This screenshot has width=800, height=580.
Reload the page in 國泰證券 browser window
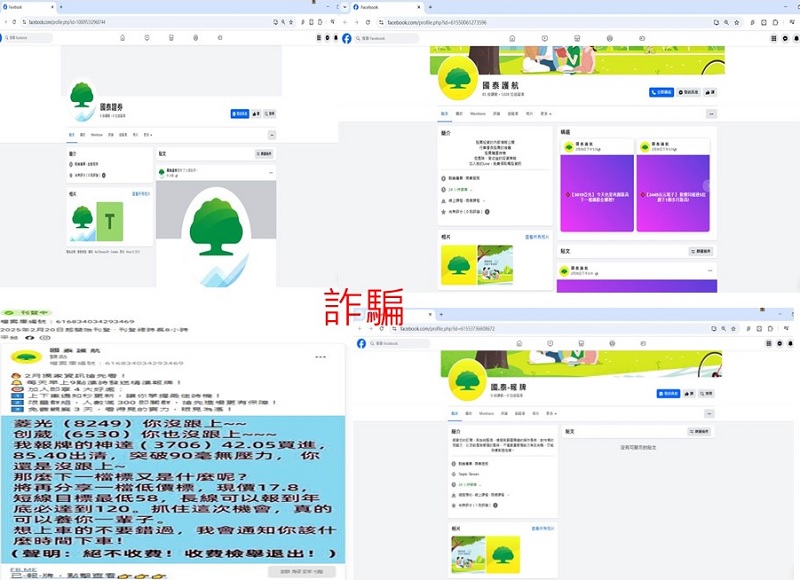[14, 22]
